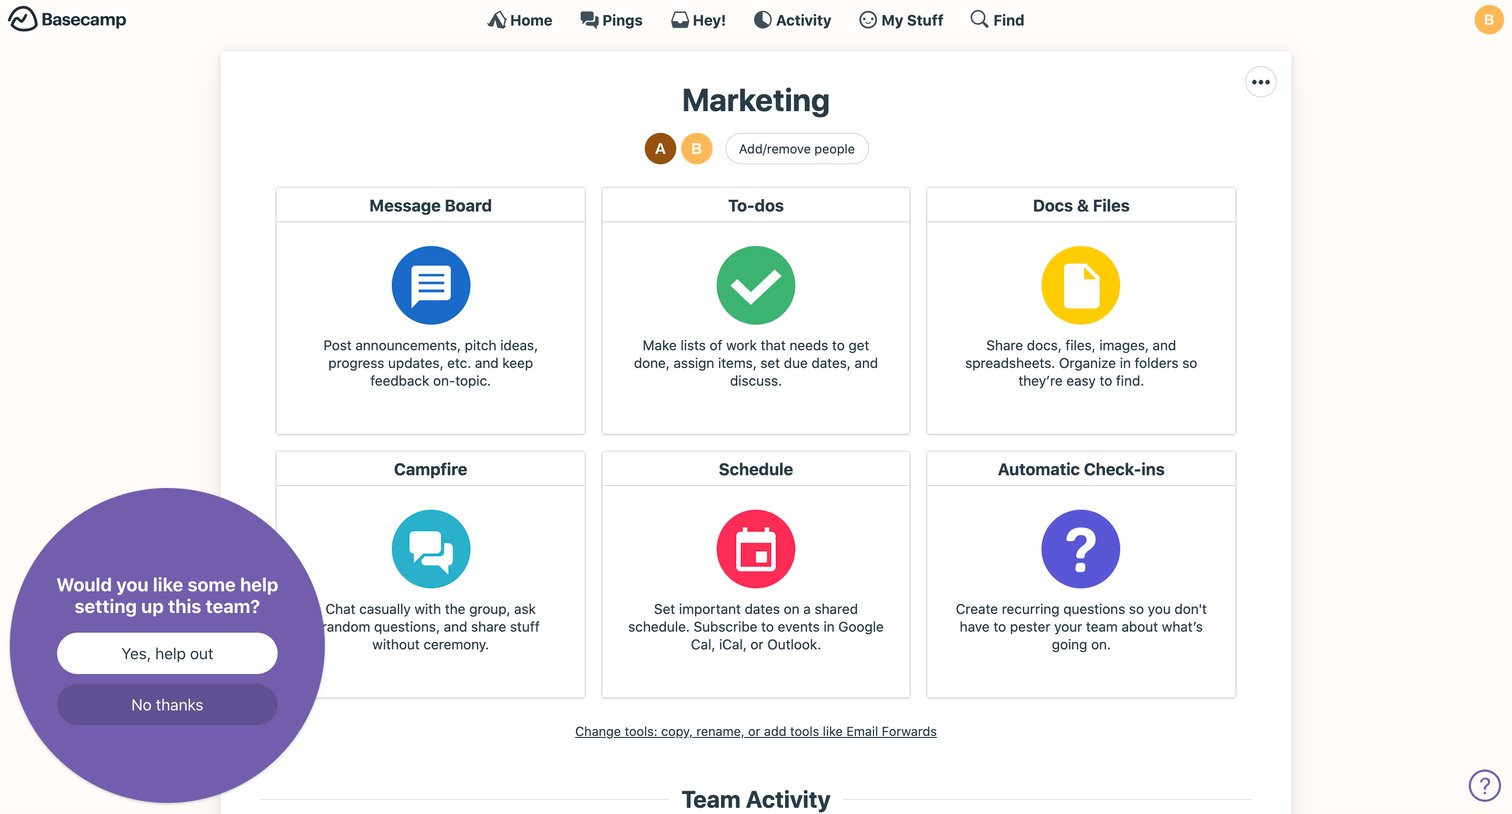1512x814 pixels.
Task: Click Yes, help out button
Action: coord(167,654)
